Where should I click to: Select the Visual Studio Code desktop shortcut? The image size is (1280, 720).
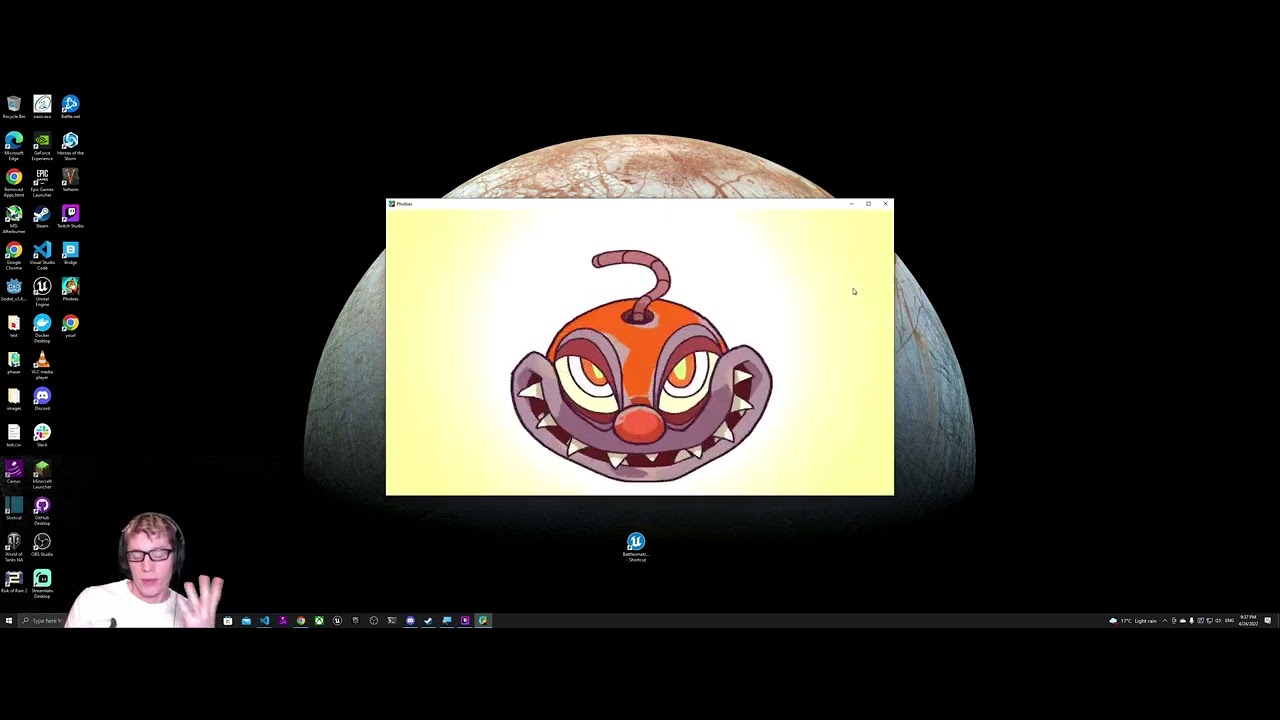click(x=42, y=256)
